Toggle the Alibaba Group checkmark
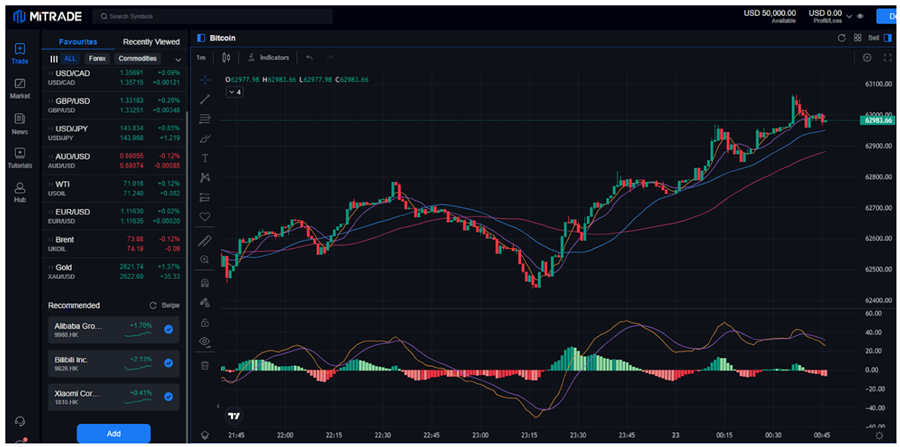This screenshot has width=900, height=447. pos(168,329)
